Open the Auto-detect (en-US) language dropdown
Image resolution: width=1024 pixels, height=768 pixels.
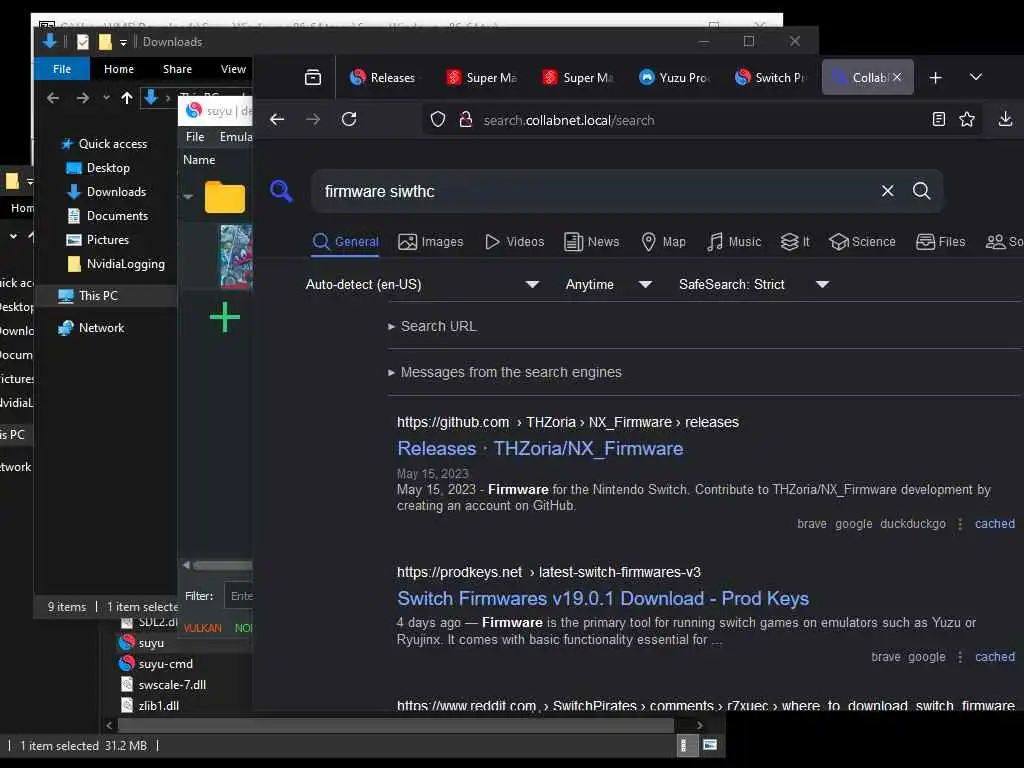[422, 284]
